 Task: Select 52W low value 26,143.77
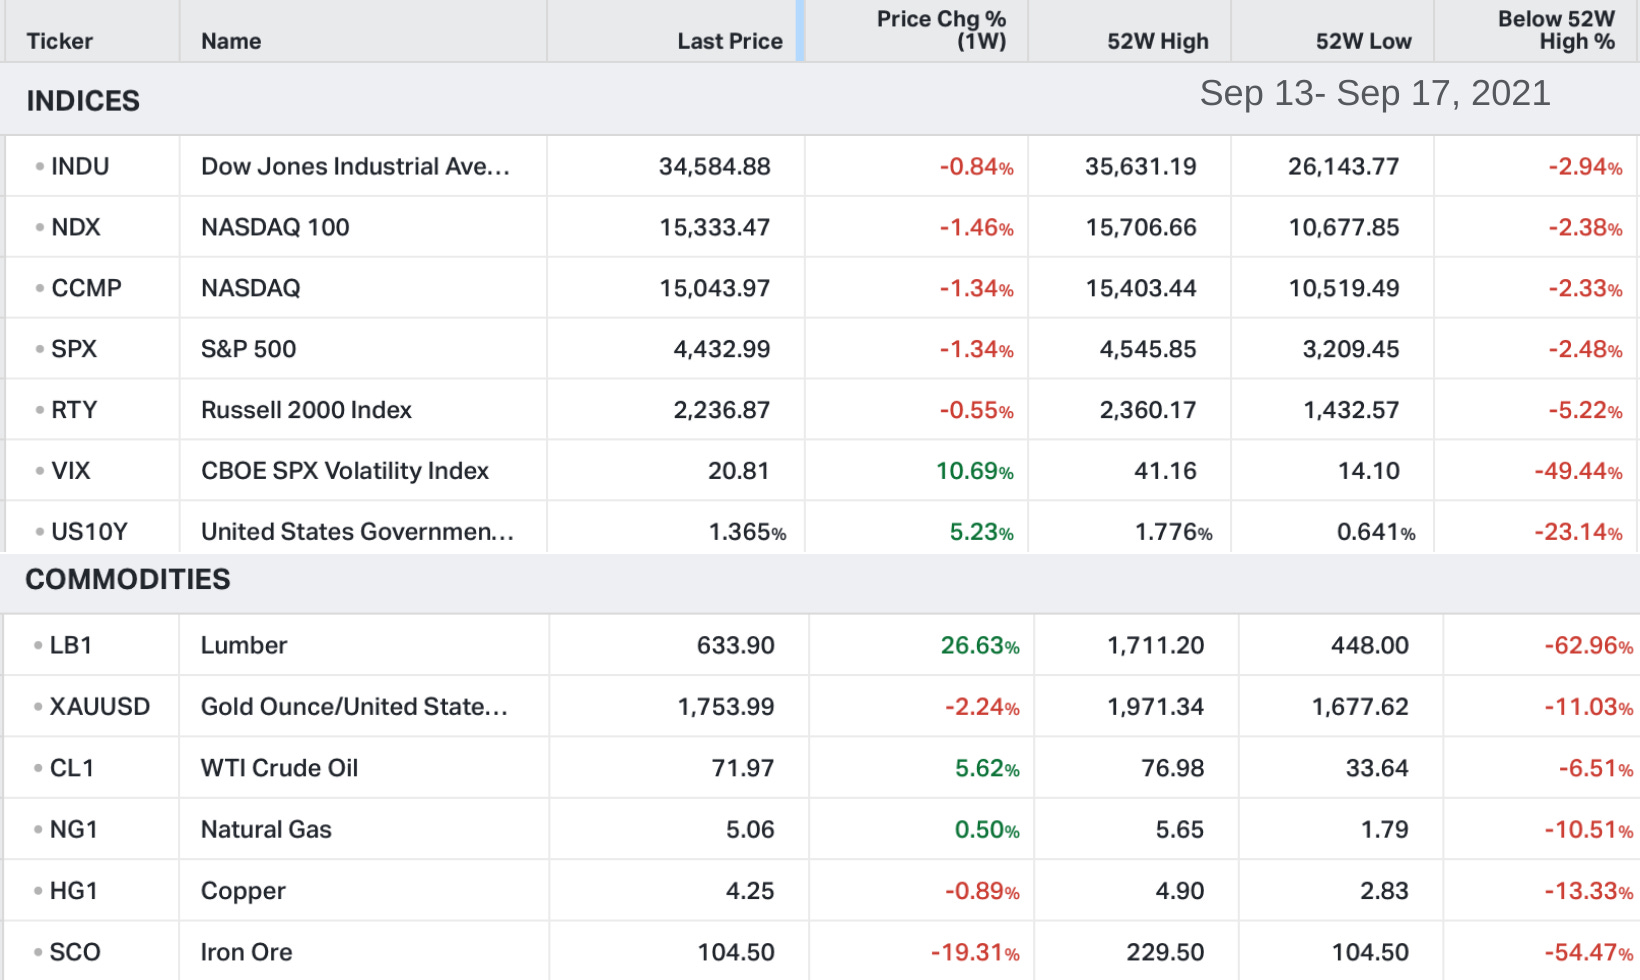pyautogui.click(x=1343, y=166)
